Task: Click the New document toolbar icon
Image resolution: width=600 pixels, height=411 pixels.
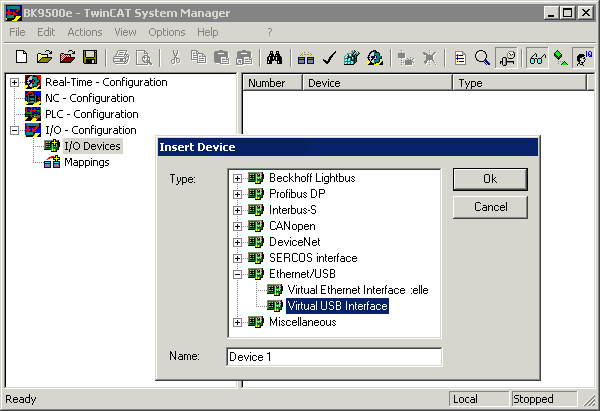Action: [21, 58]
